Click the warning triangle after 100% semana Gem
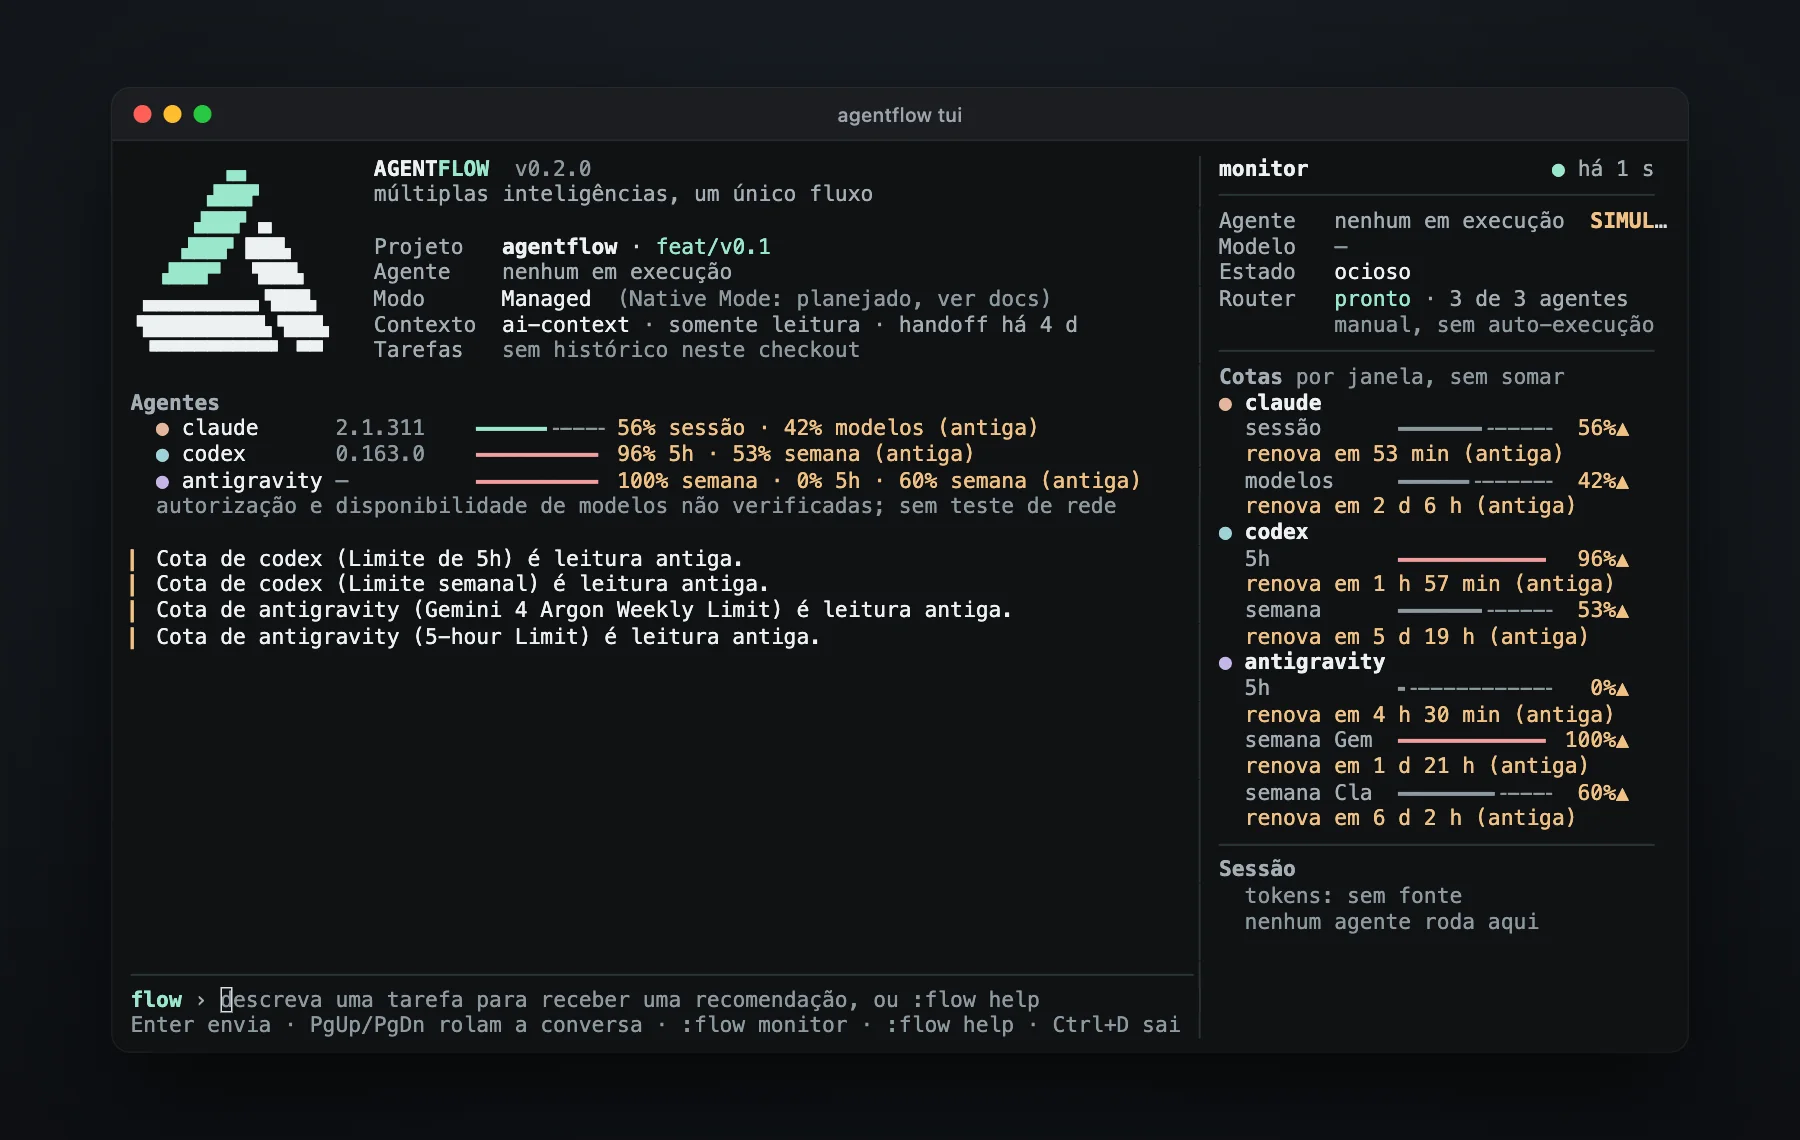Image resolution: width=1800 pixels, height=1140 pixels. click(1622, 741)
